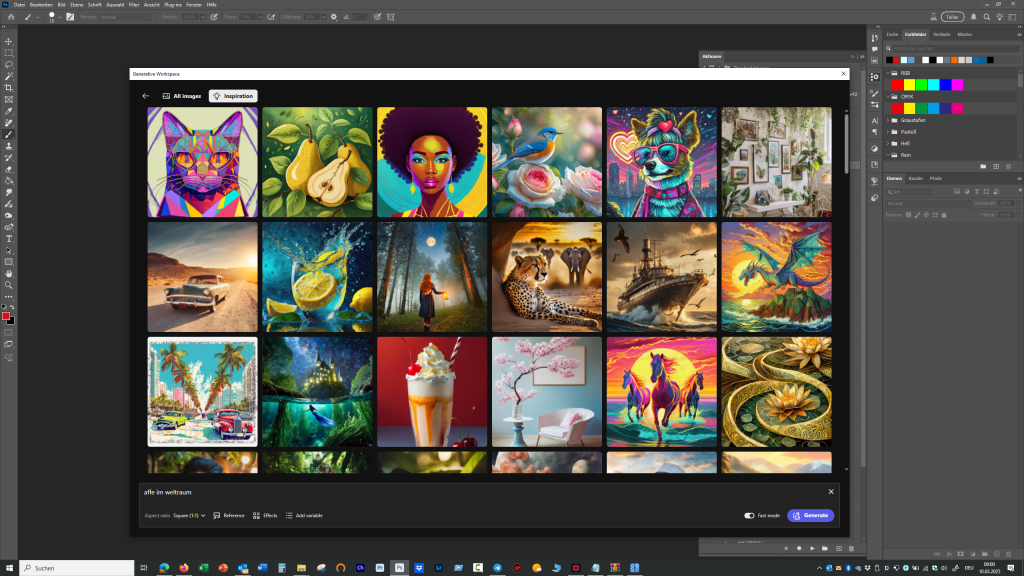Collapse the RGB swatch group

[889, 73]
